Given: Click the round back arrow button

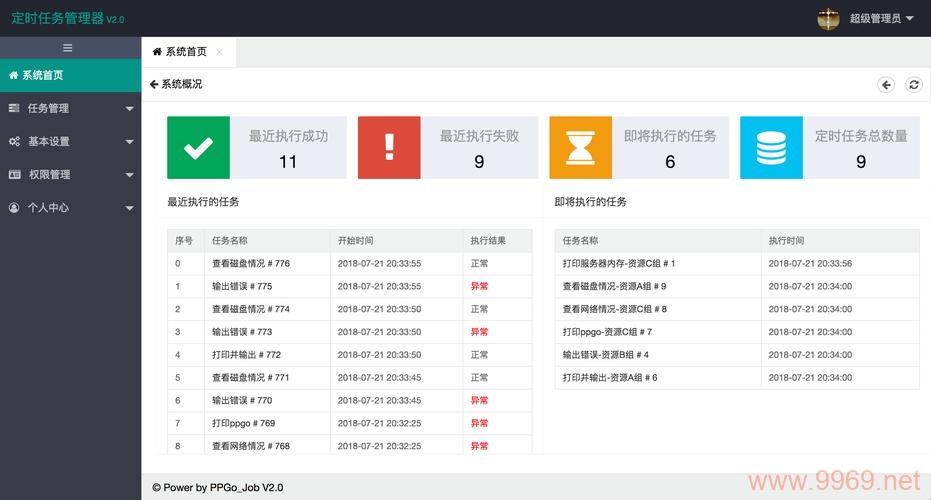Looking at the screenshot, I should coord(886,85).
